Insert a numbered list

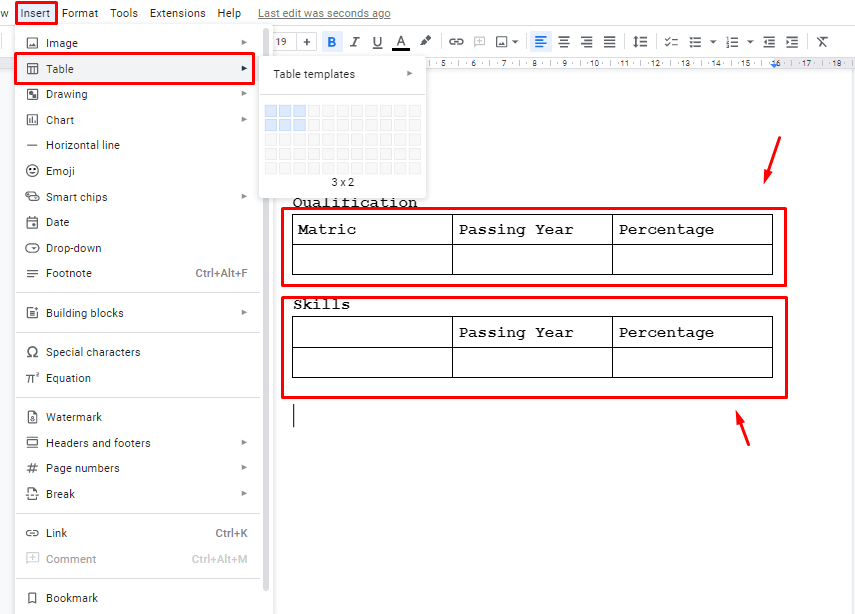pyautogui.click(x=732, y=42)
